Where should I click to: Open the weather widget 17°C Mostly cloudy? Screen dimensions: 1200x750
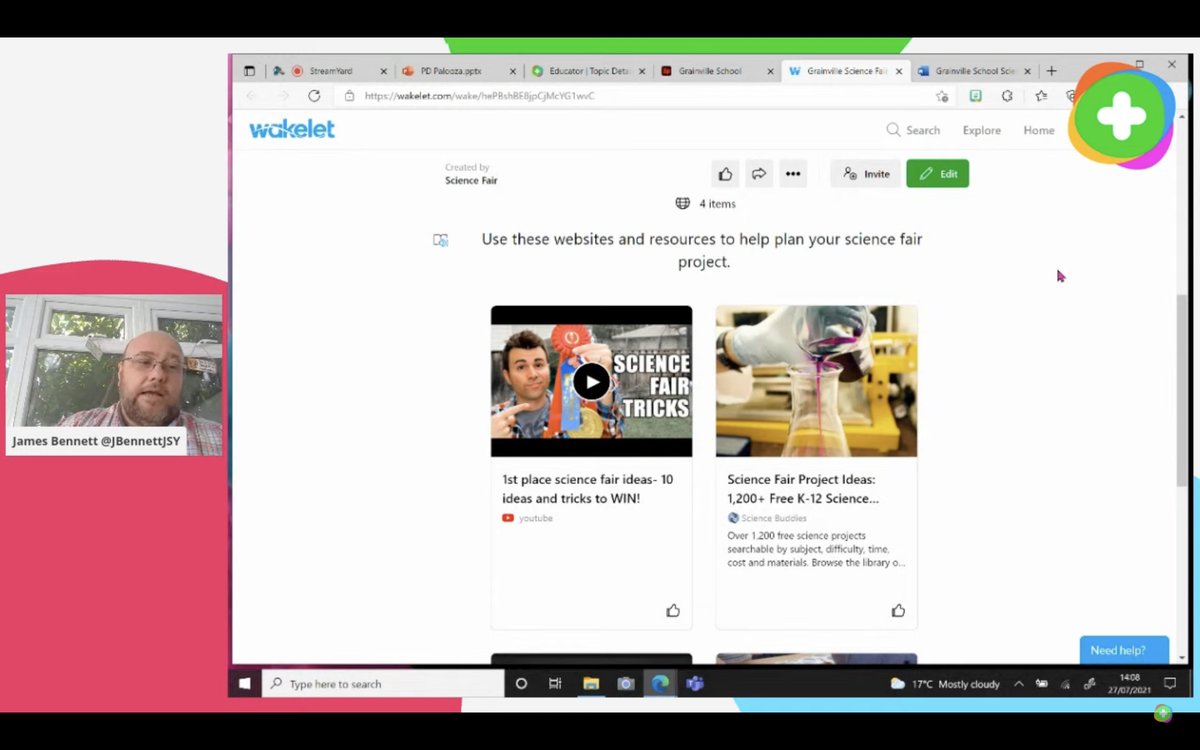pos(945,684)
